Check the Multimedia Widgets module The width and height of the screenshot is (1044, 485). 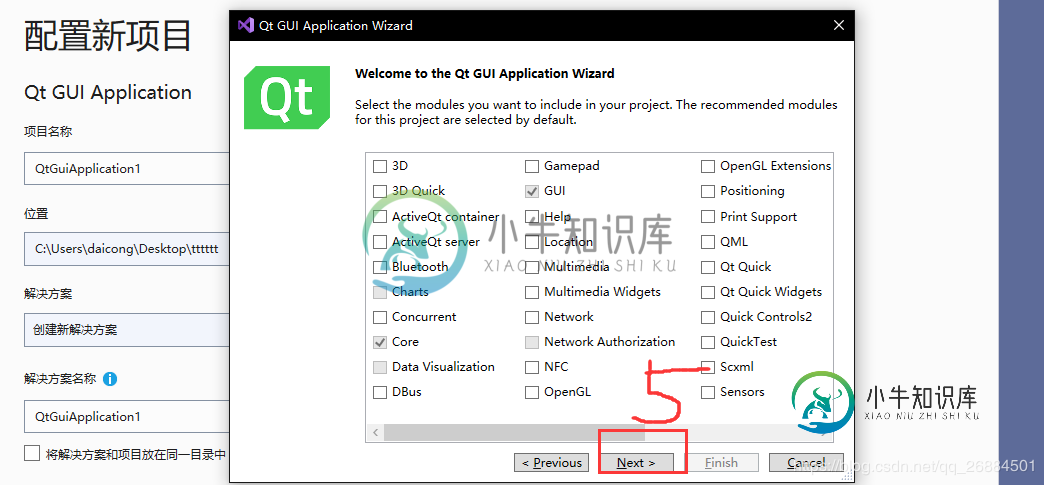[532, 292]
